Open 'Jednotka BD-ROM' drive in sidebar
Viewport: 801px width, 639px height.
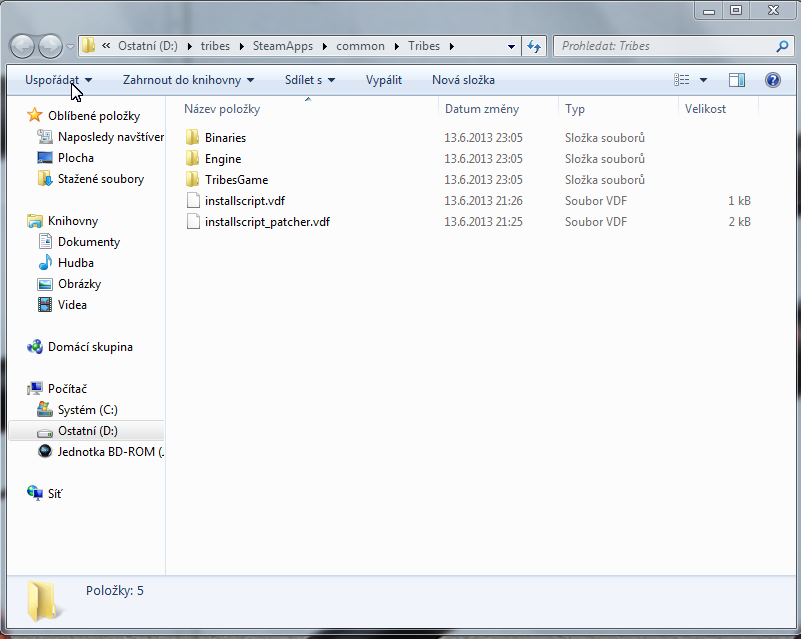click(110, 452)
